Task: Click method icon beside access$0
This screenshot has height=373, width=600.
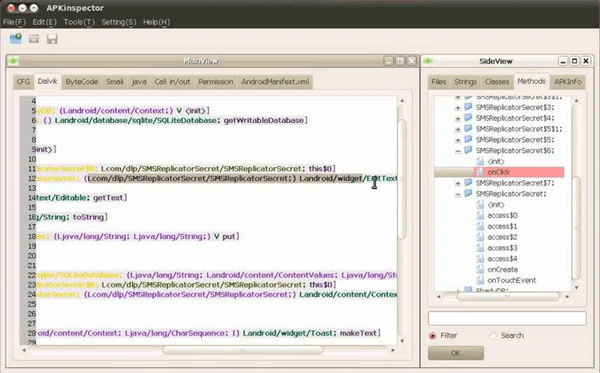Action: click(x=480, y=215)
